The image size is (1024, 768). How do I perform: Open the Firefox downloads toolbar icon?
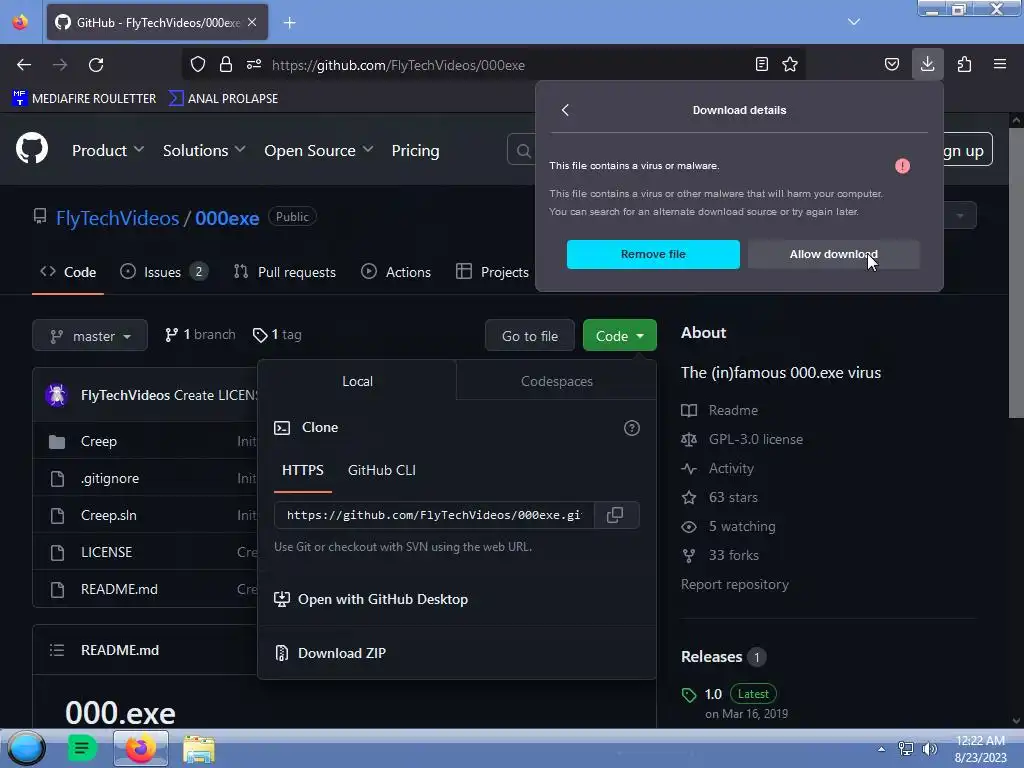point(927,64)
